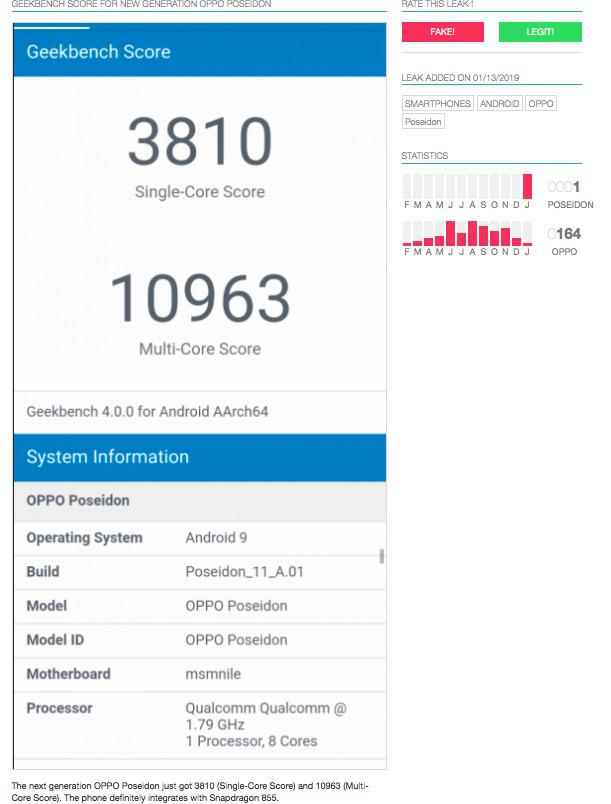This screenshot has height=804, width=611.
Task: Click the red FAKE! rating button
Action: tap(442, 32)
